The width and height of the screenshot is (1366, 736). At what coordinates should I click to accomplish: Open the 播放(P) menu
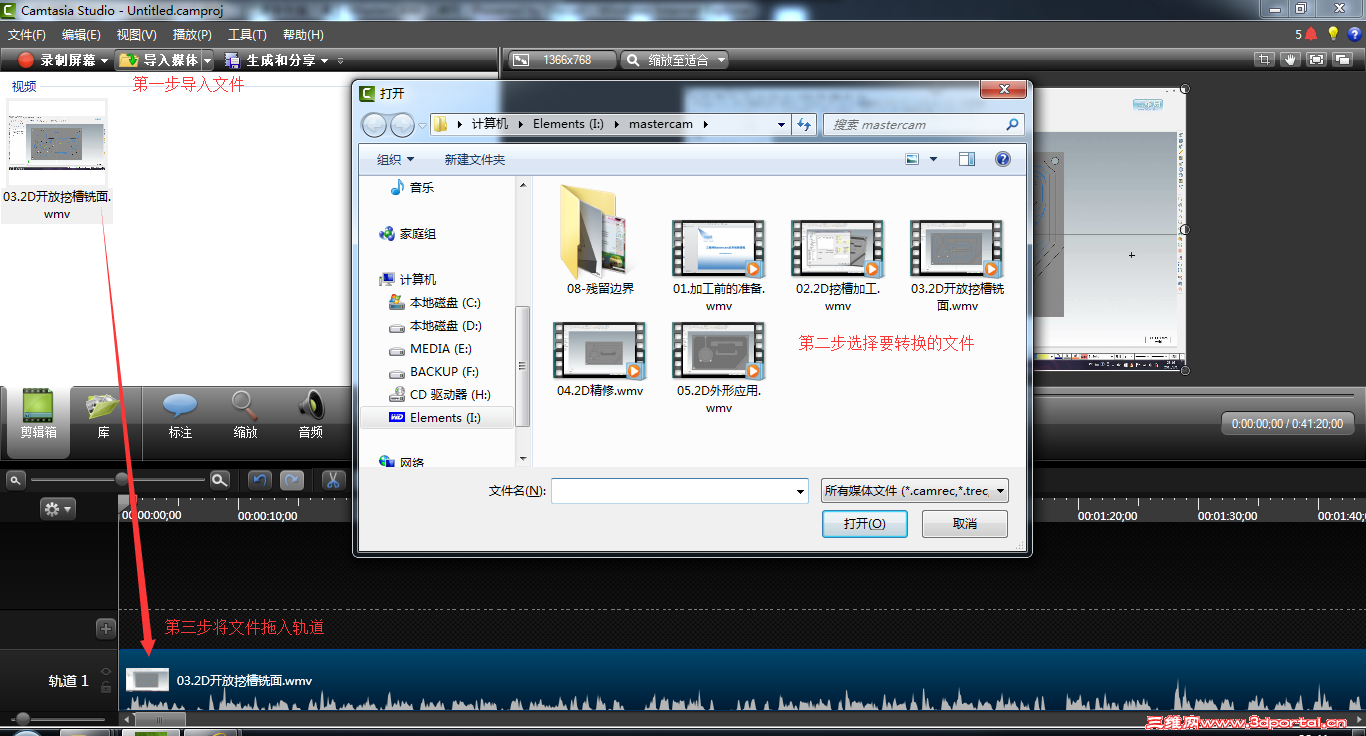pyautogui.click(x=191, y=34)
